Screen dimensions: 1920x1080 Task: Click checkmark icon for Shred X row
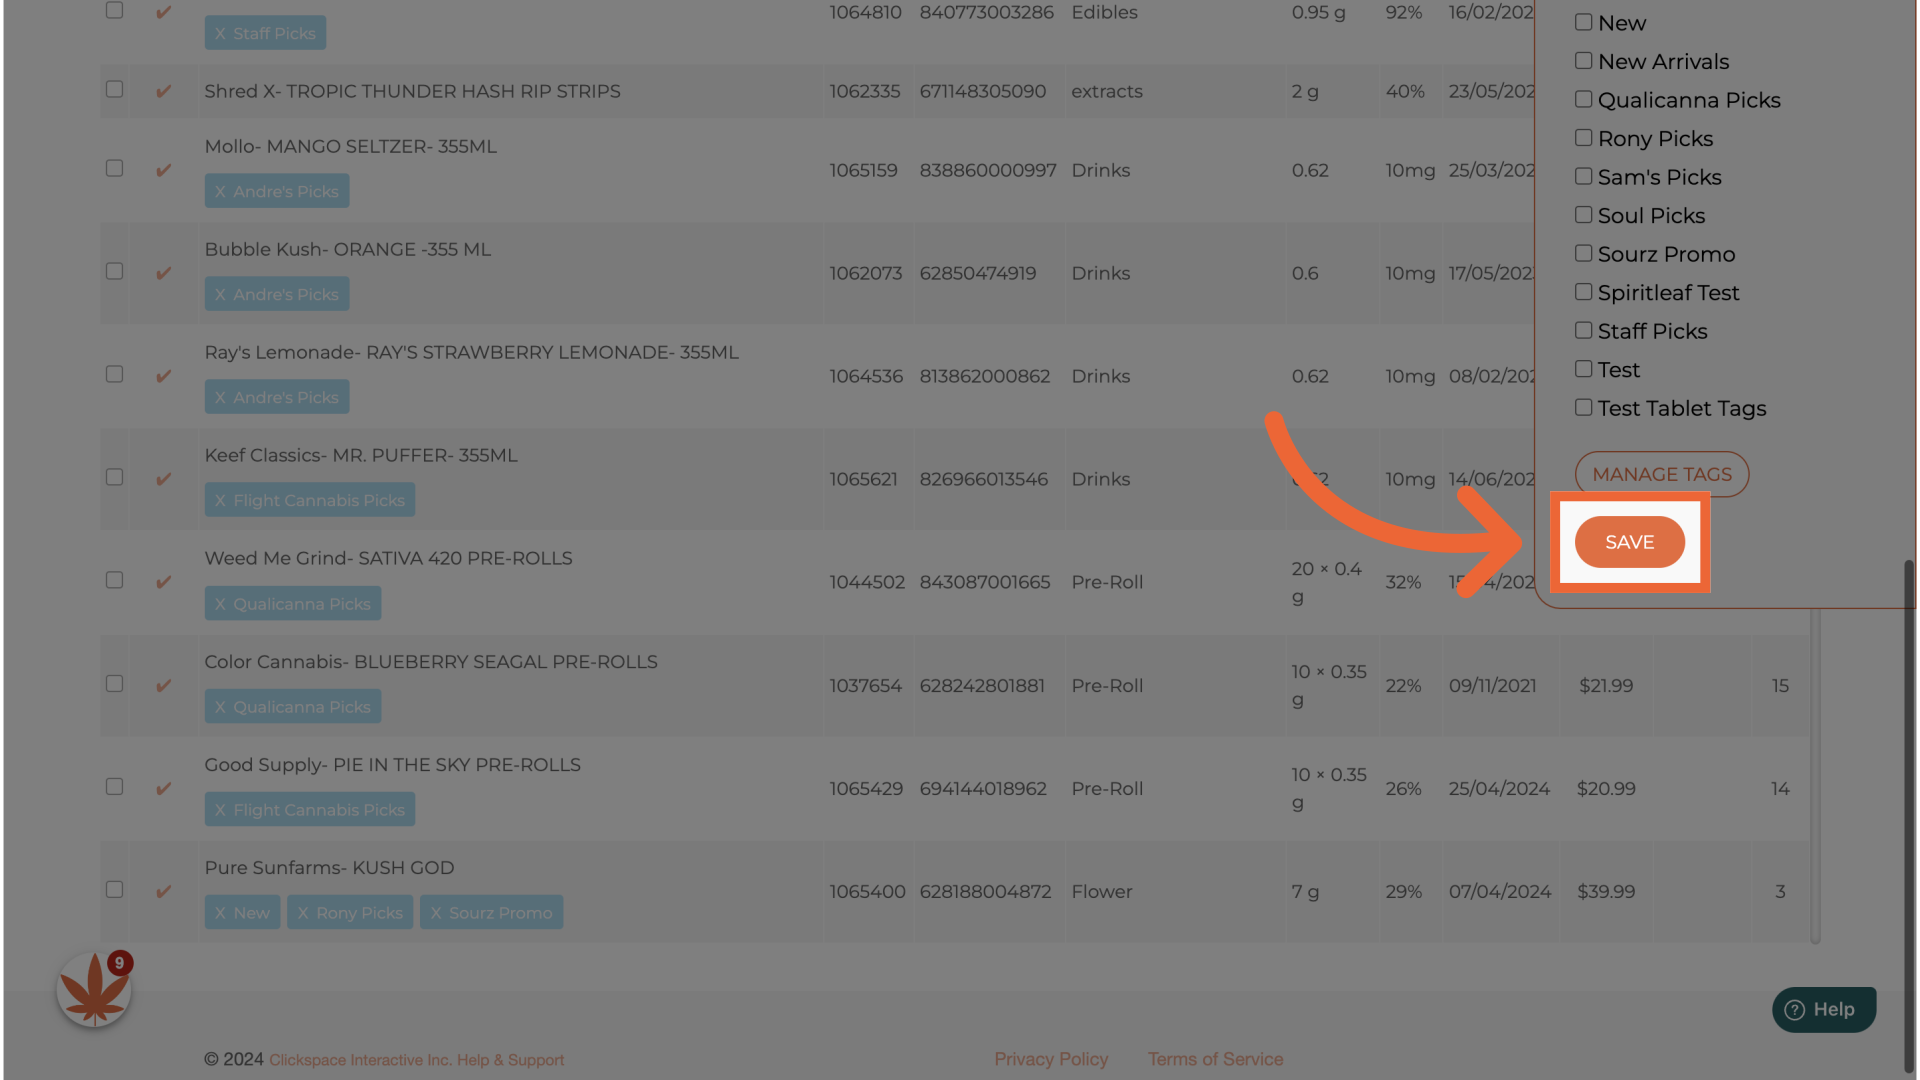click(164, 91)
